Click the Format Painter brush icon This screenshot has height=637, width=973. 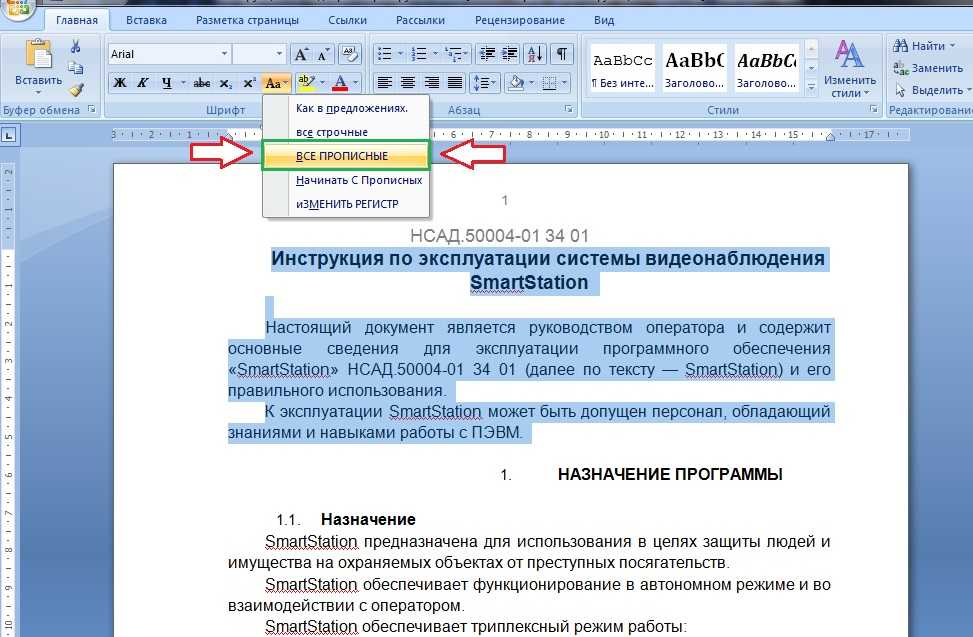point(75,89)
